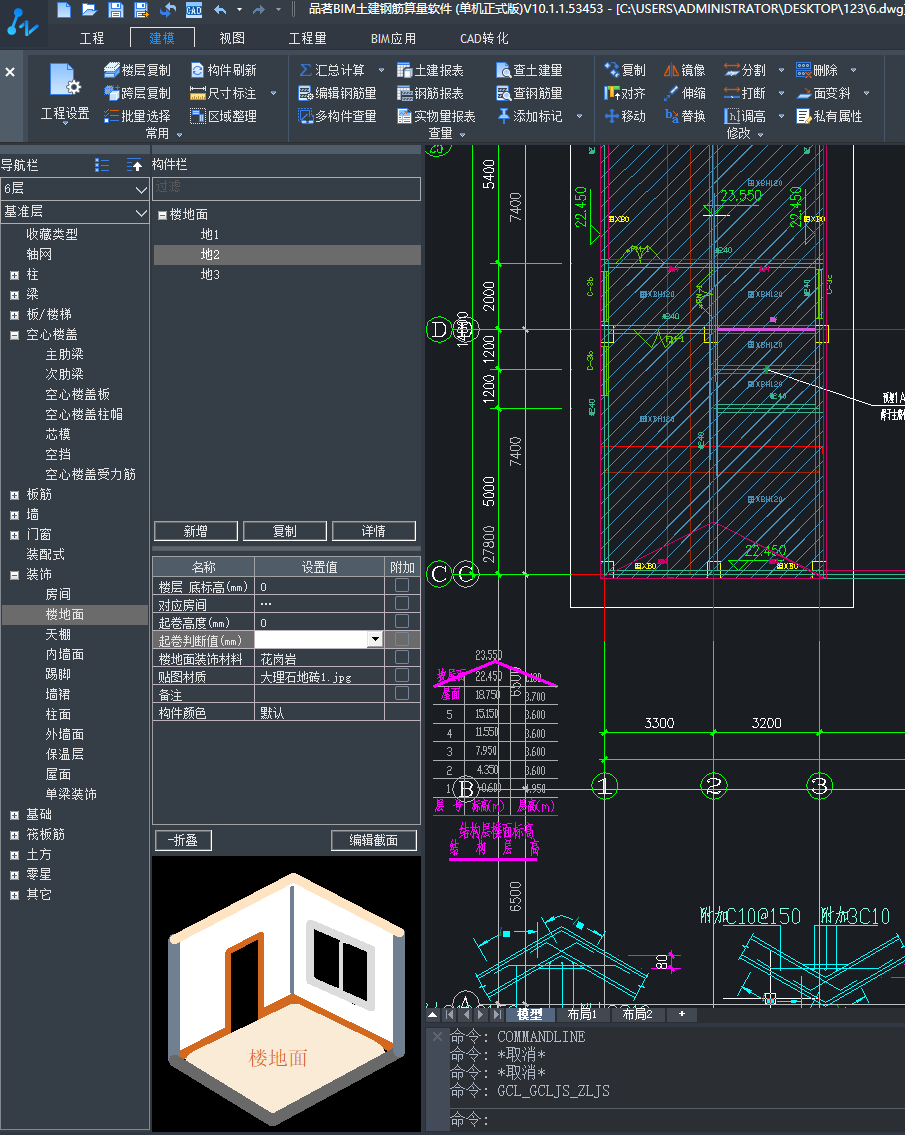This screenshot has width=905, height=1135.
Task: Expand the 板/楼梯 tree node
Action: (x=14, y=315)
